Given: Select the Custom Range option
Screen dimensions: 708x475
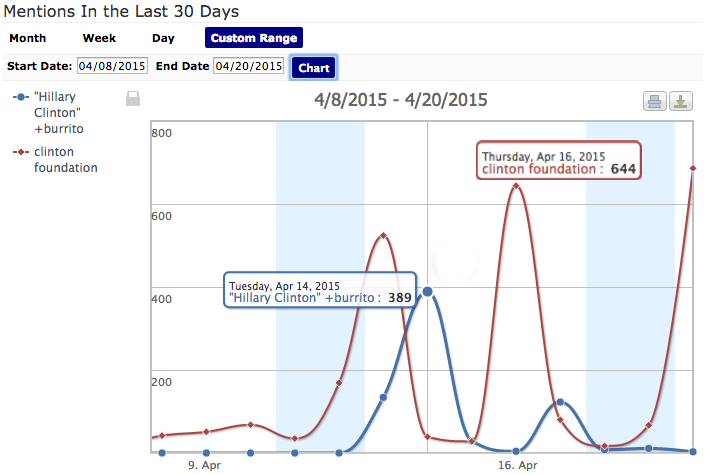Looking at the screenshot, I should pos(254,38).
